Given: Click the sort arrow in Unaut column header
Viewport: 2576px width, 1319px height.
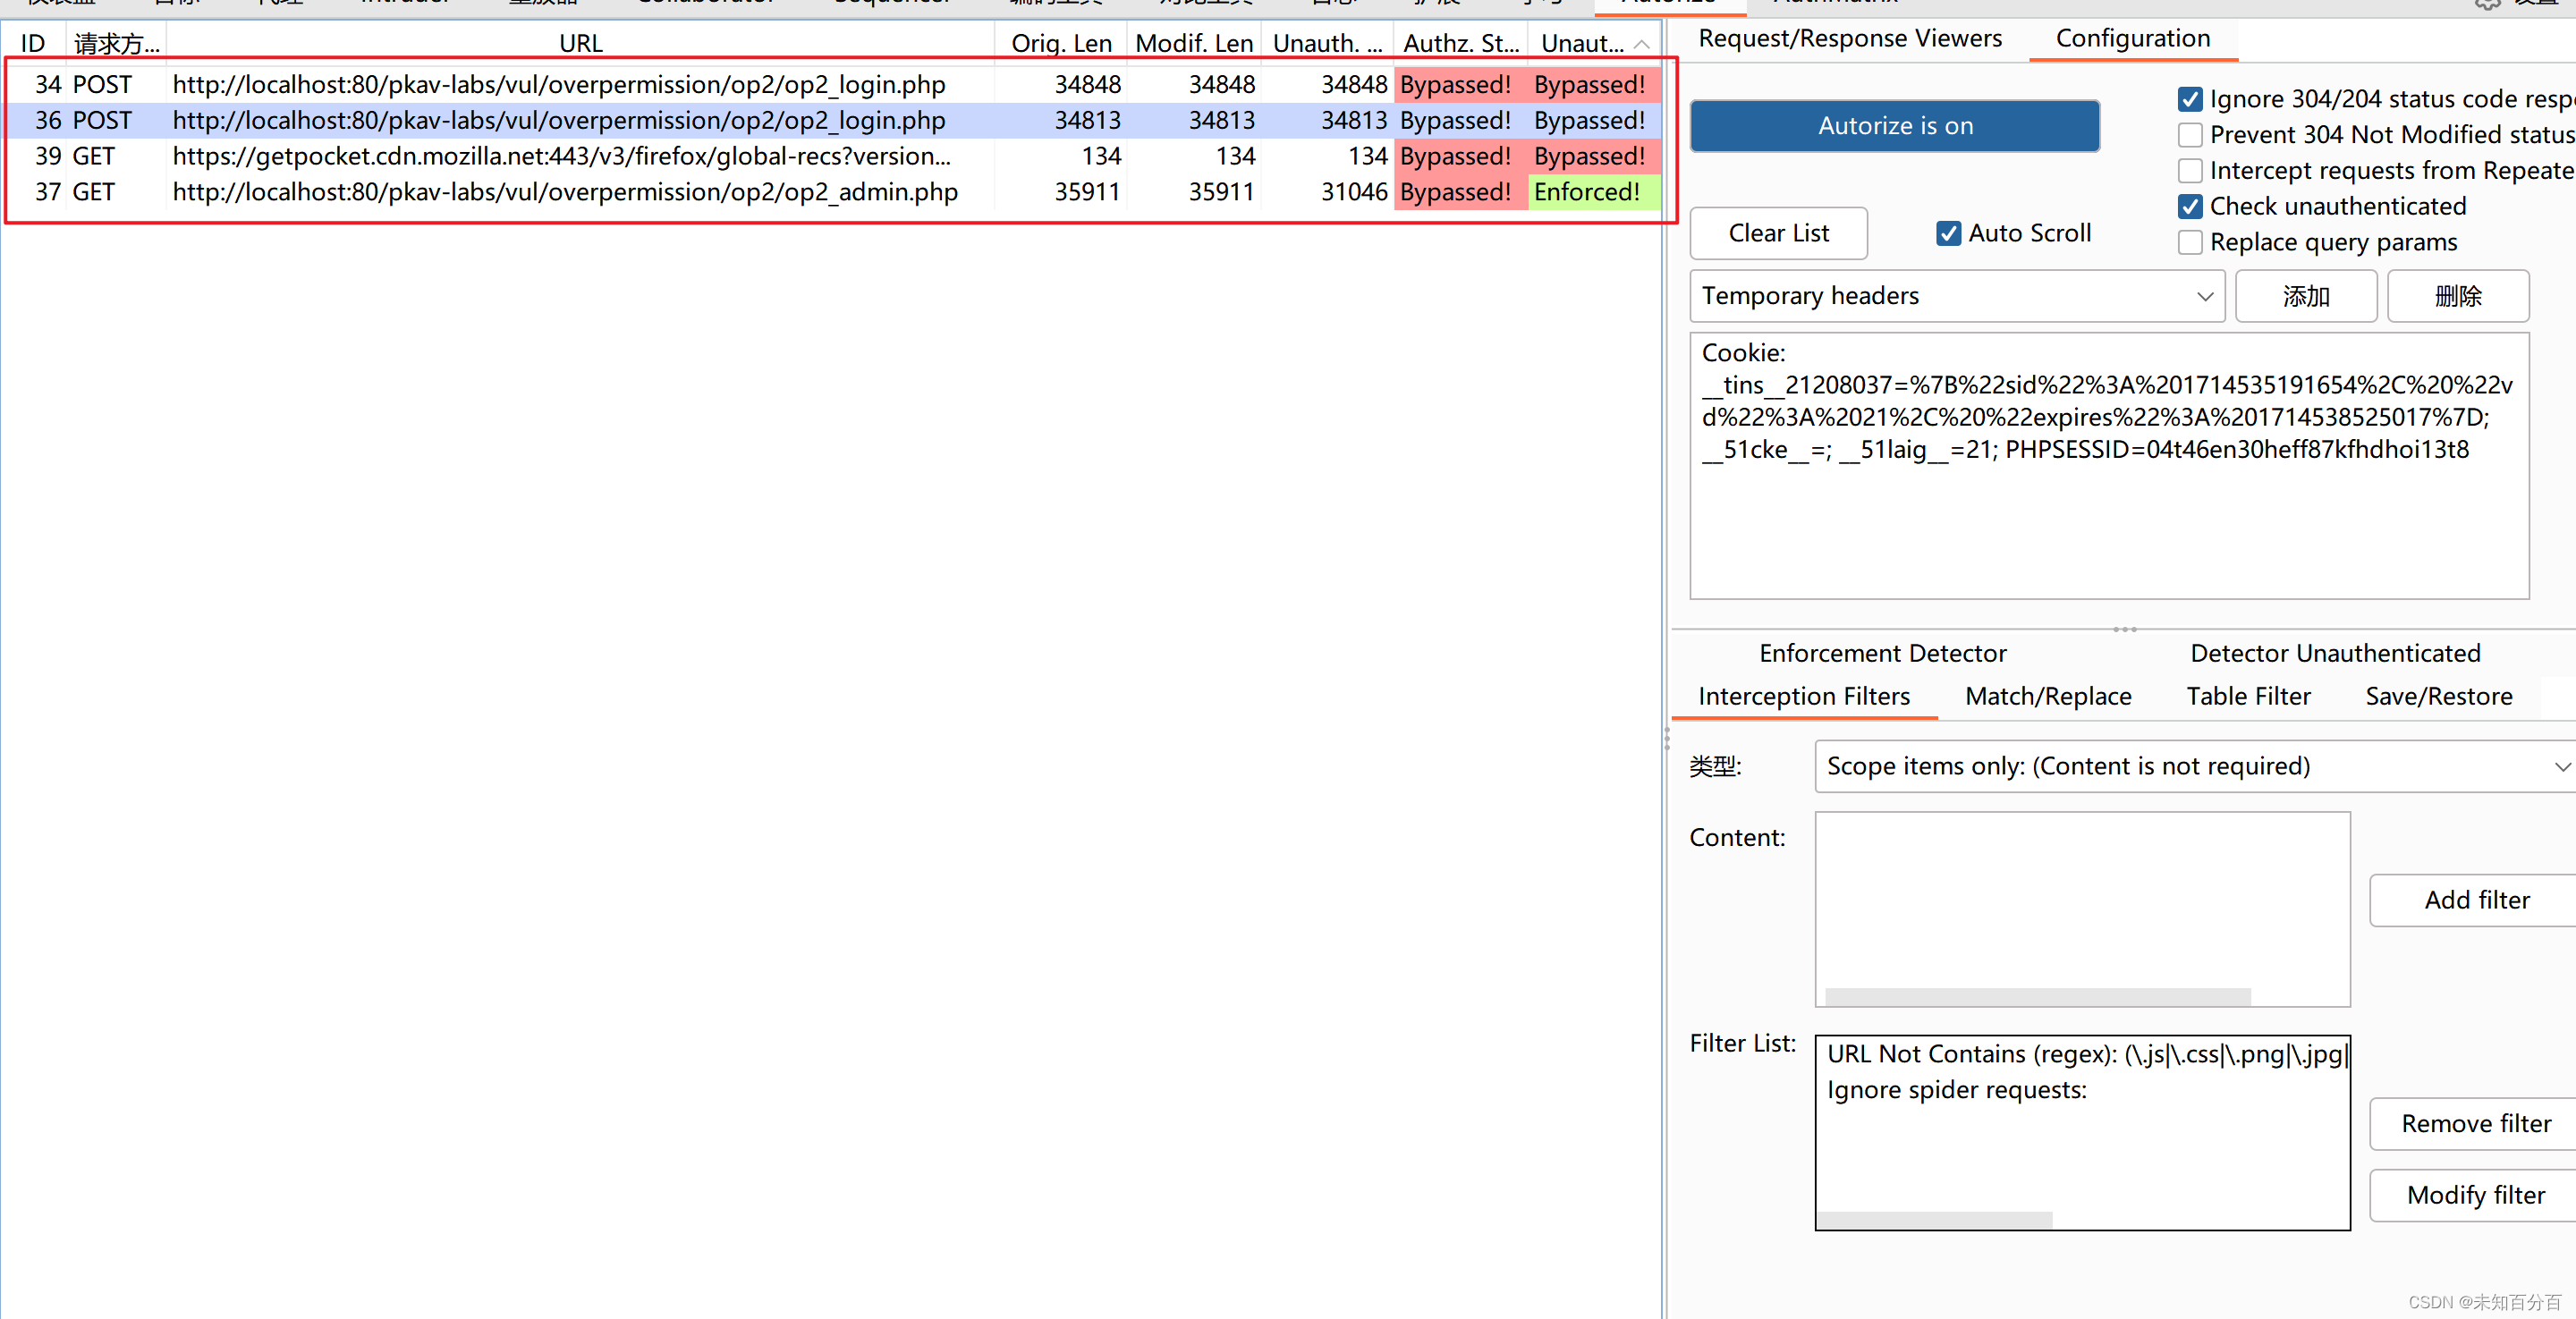Looking at the screenshot, I should coord(1641,44).
